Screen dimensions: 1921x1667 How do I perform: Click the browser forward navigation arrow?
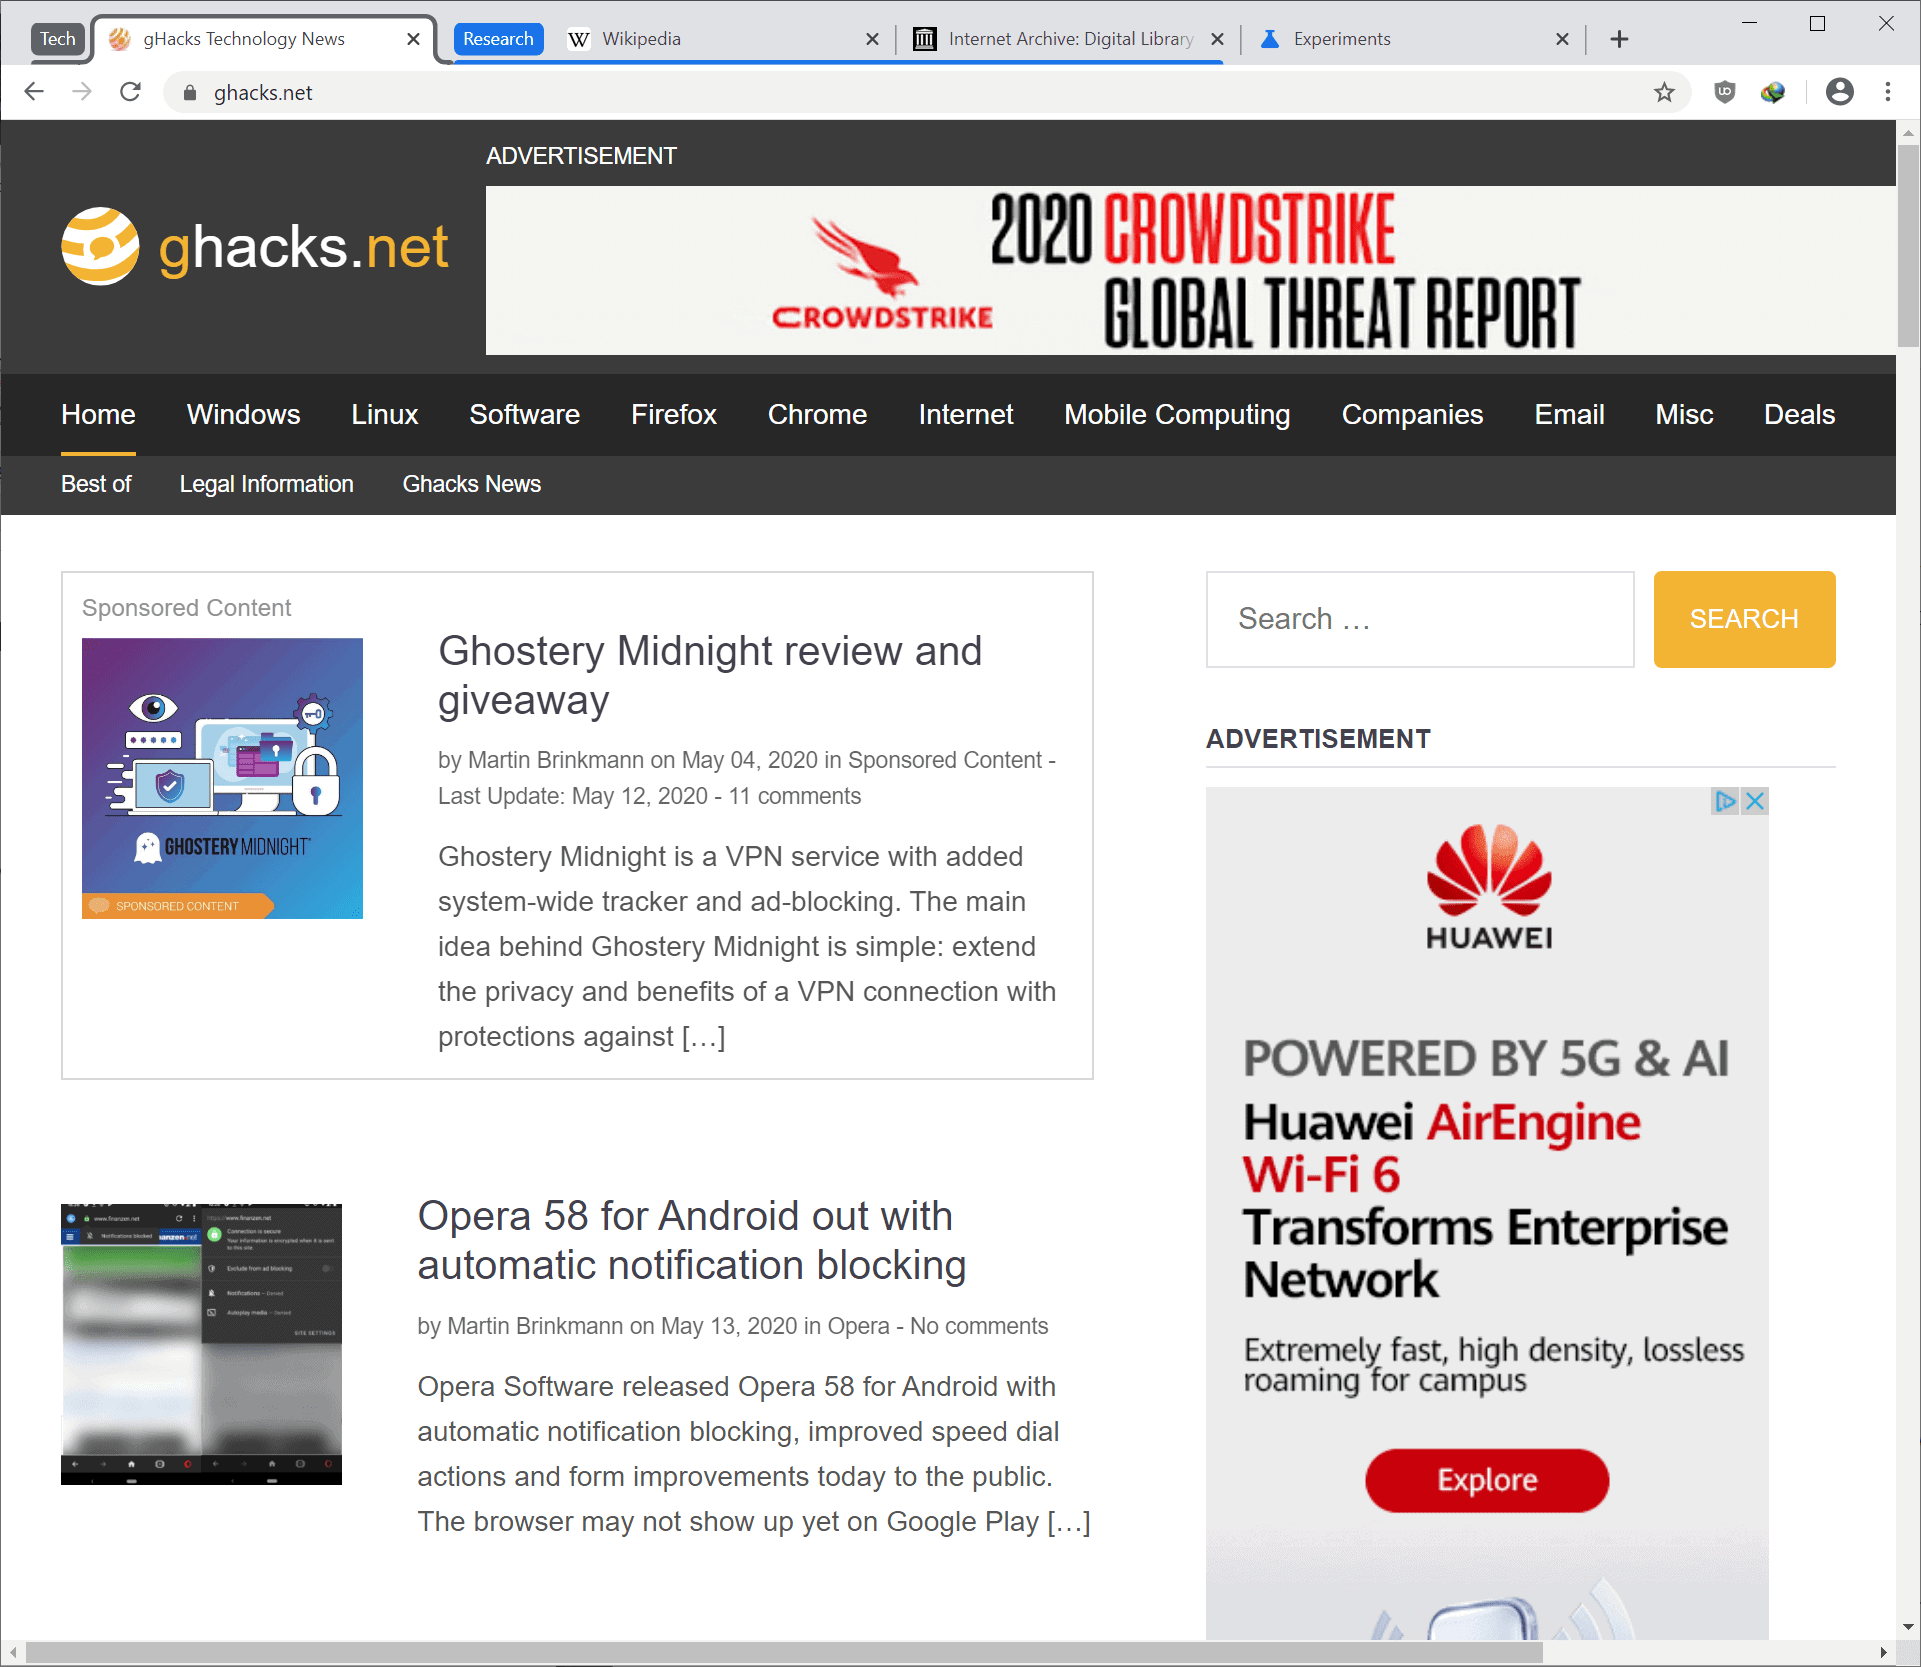coord(78,91)
